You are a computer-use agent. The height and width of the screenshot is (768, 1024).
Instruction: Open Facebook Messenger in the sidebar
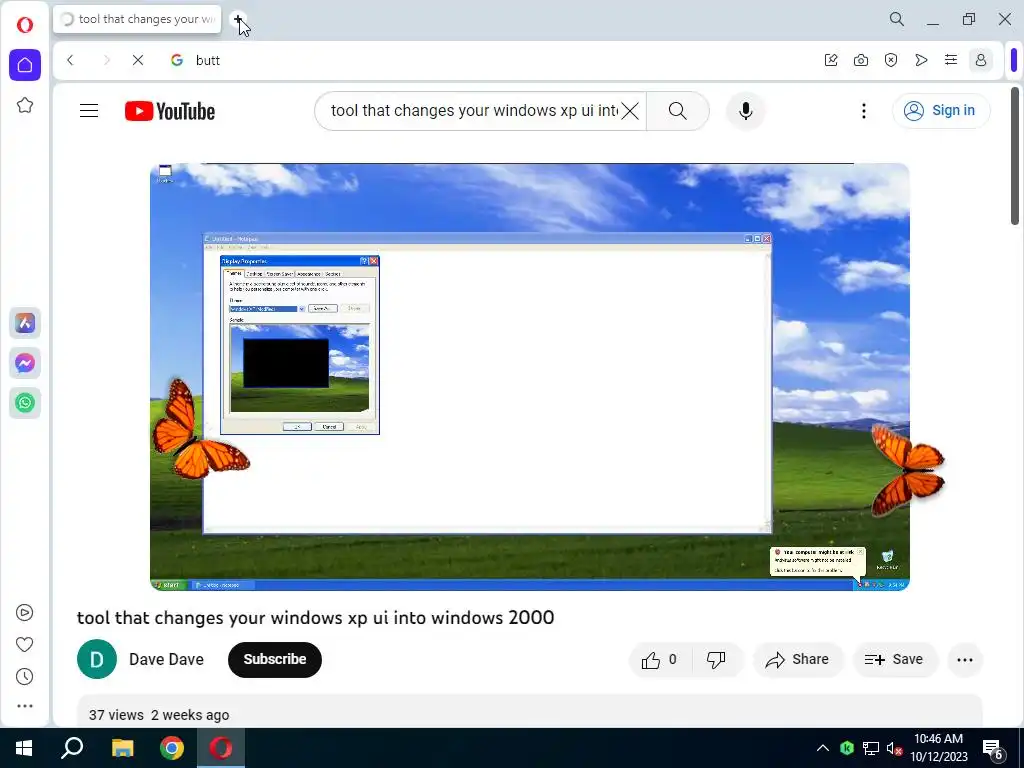point(25,363)
